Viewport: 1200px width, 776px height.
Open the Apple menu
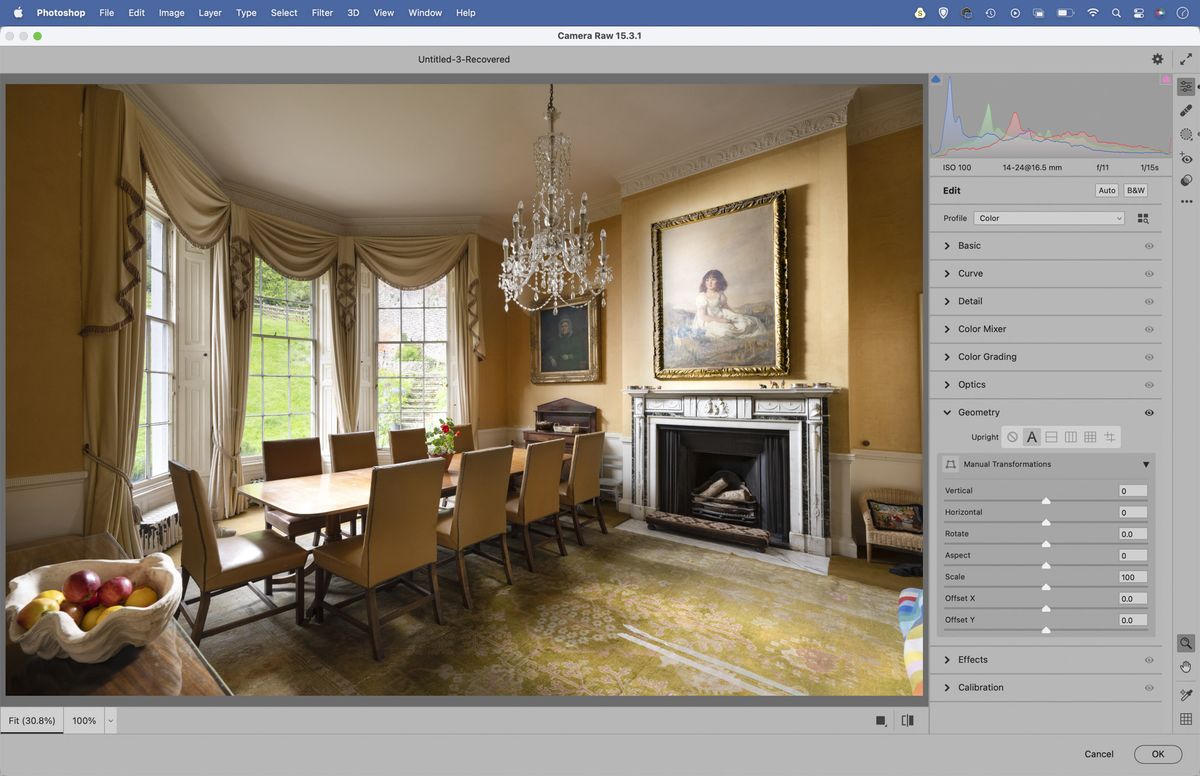click(x=17, y=13)
